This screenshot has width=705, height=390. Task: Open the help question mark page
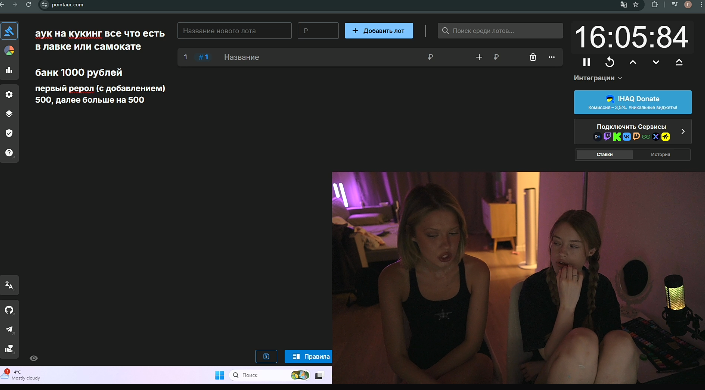click(x=9, y=152)
